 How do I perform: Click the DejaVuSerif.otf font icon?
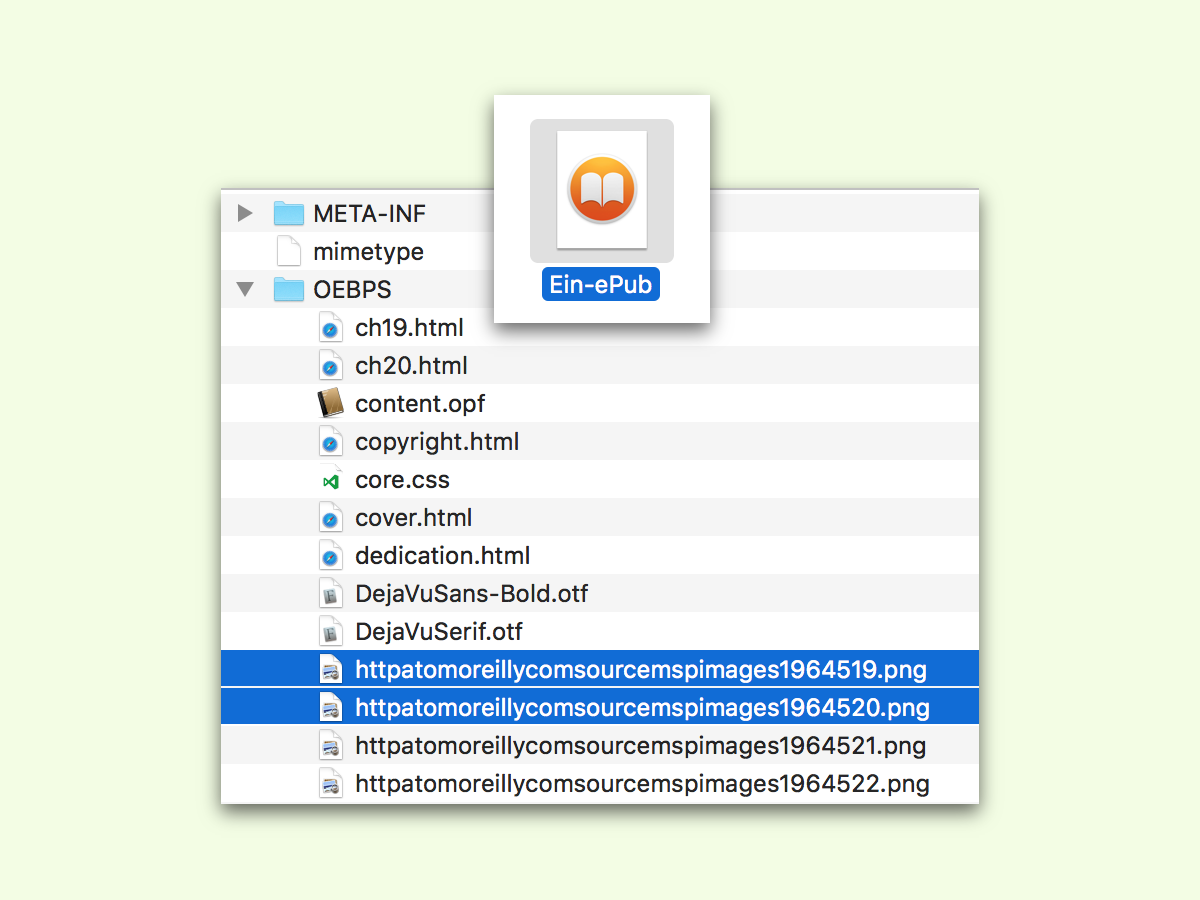coord(330,632)
